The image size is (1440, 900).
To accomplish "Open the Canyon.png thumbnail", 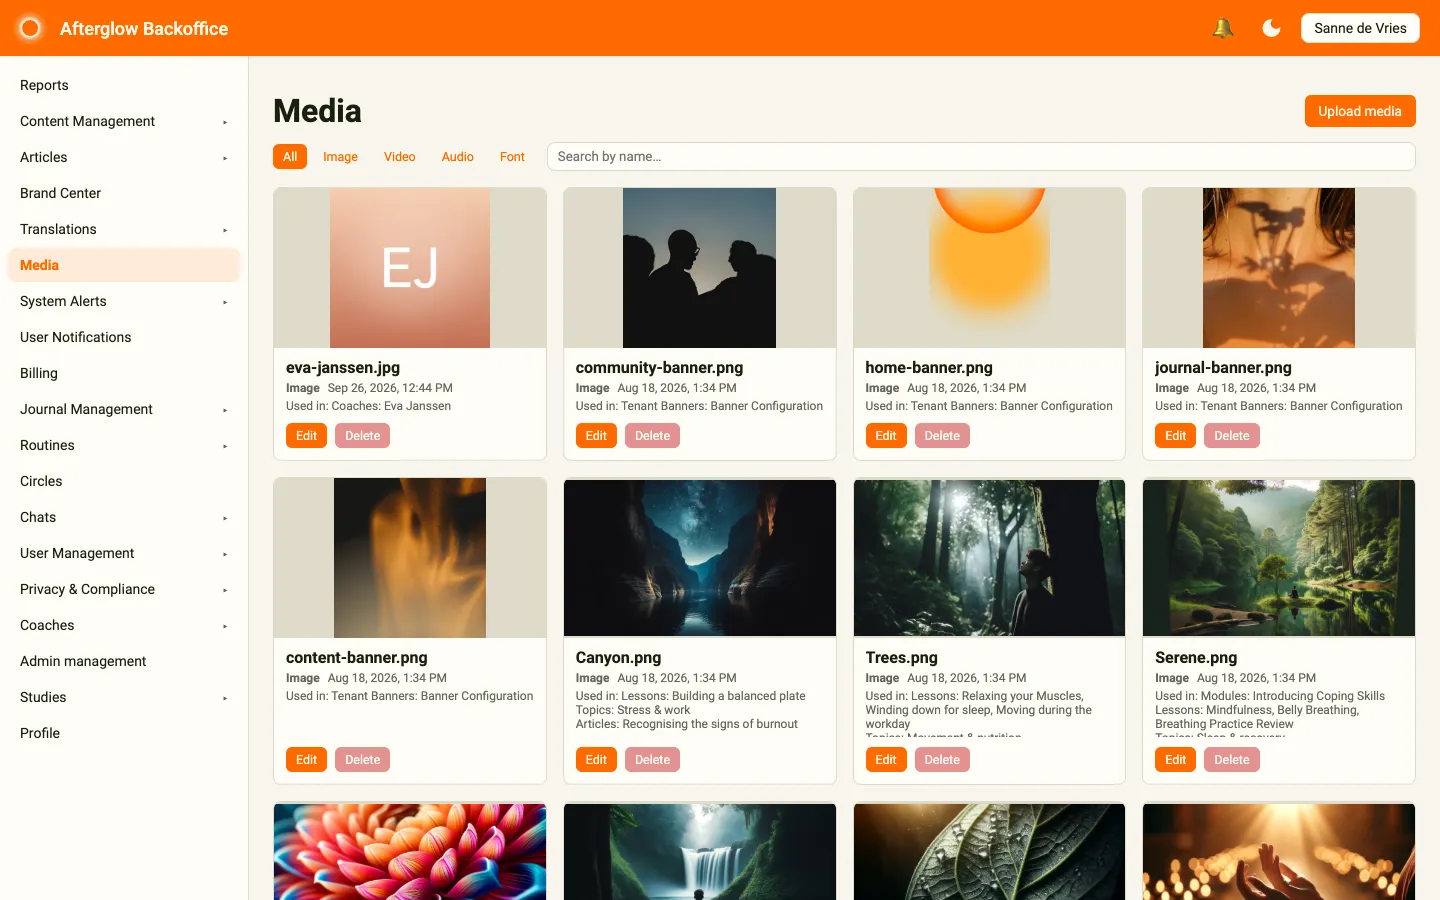I will tap(700, 558).
